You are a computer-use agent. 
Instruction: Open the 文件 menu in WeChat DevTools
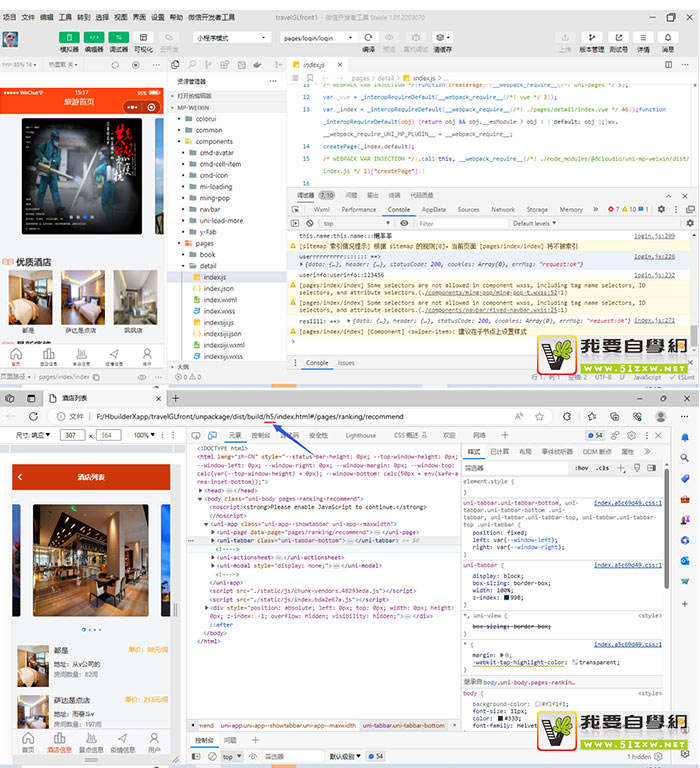coord(28,17)
